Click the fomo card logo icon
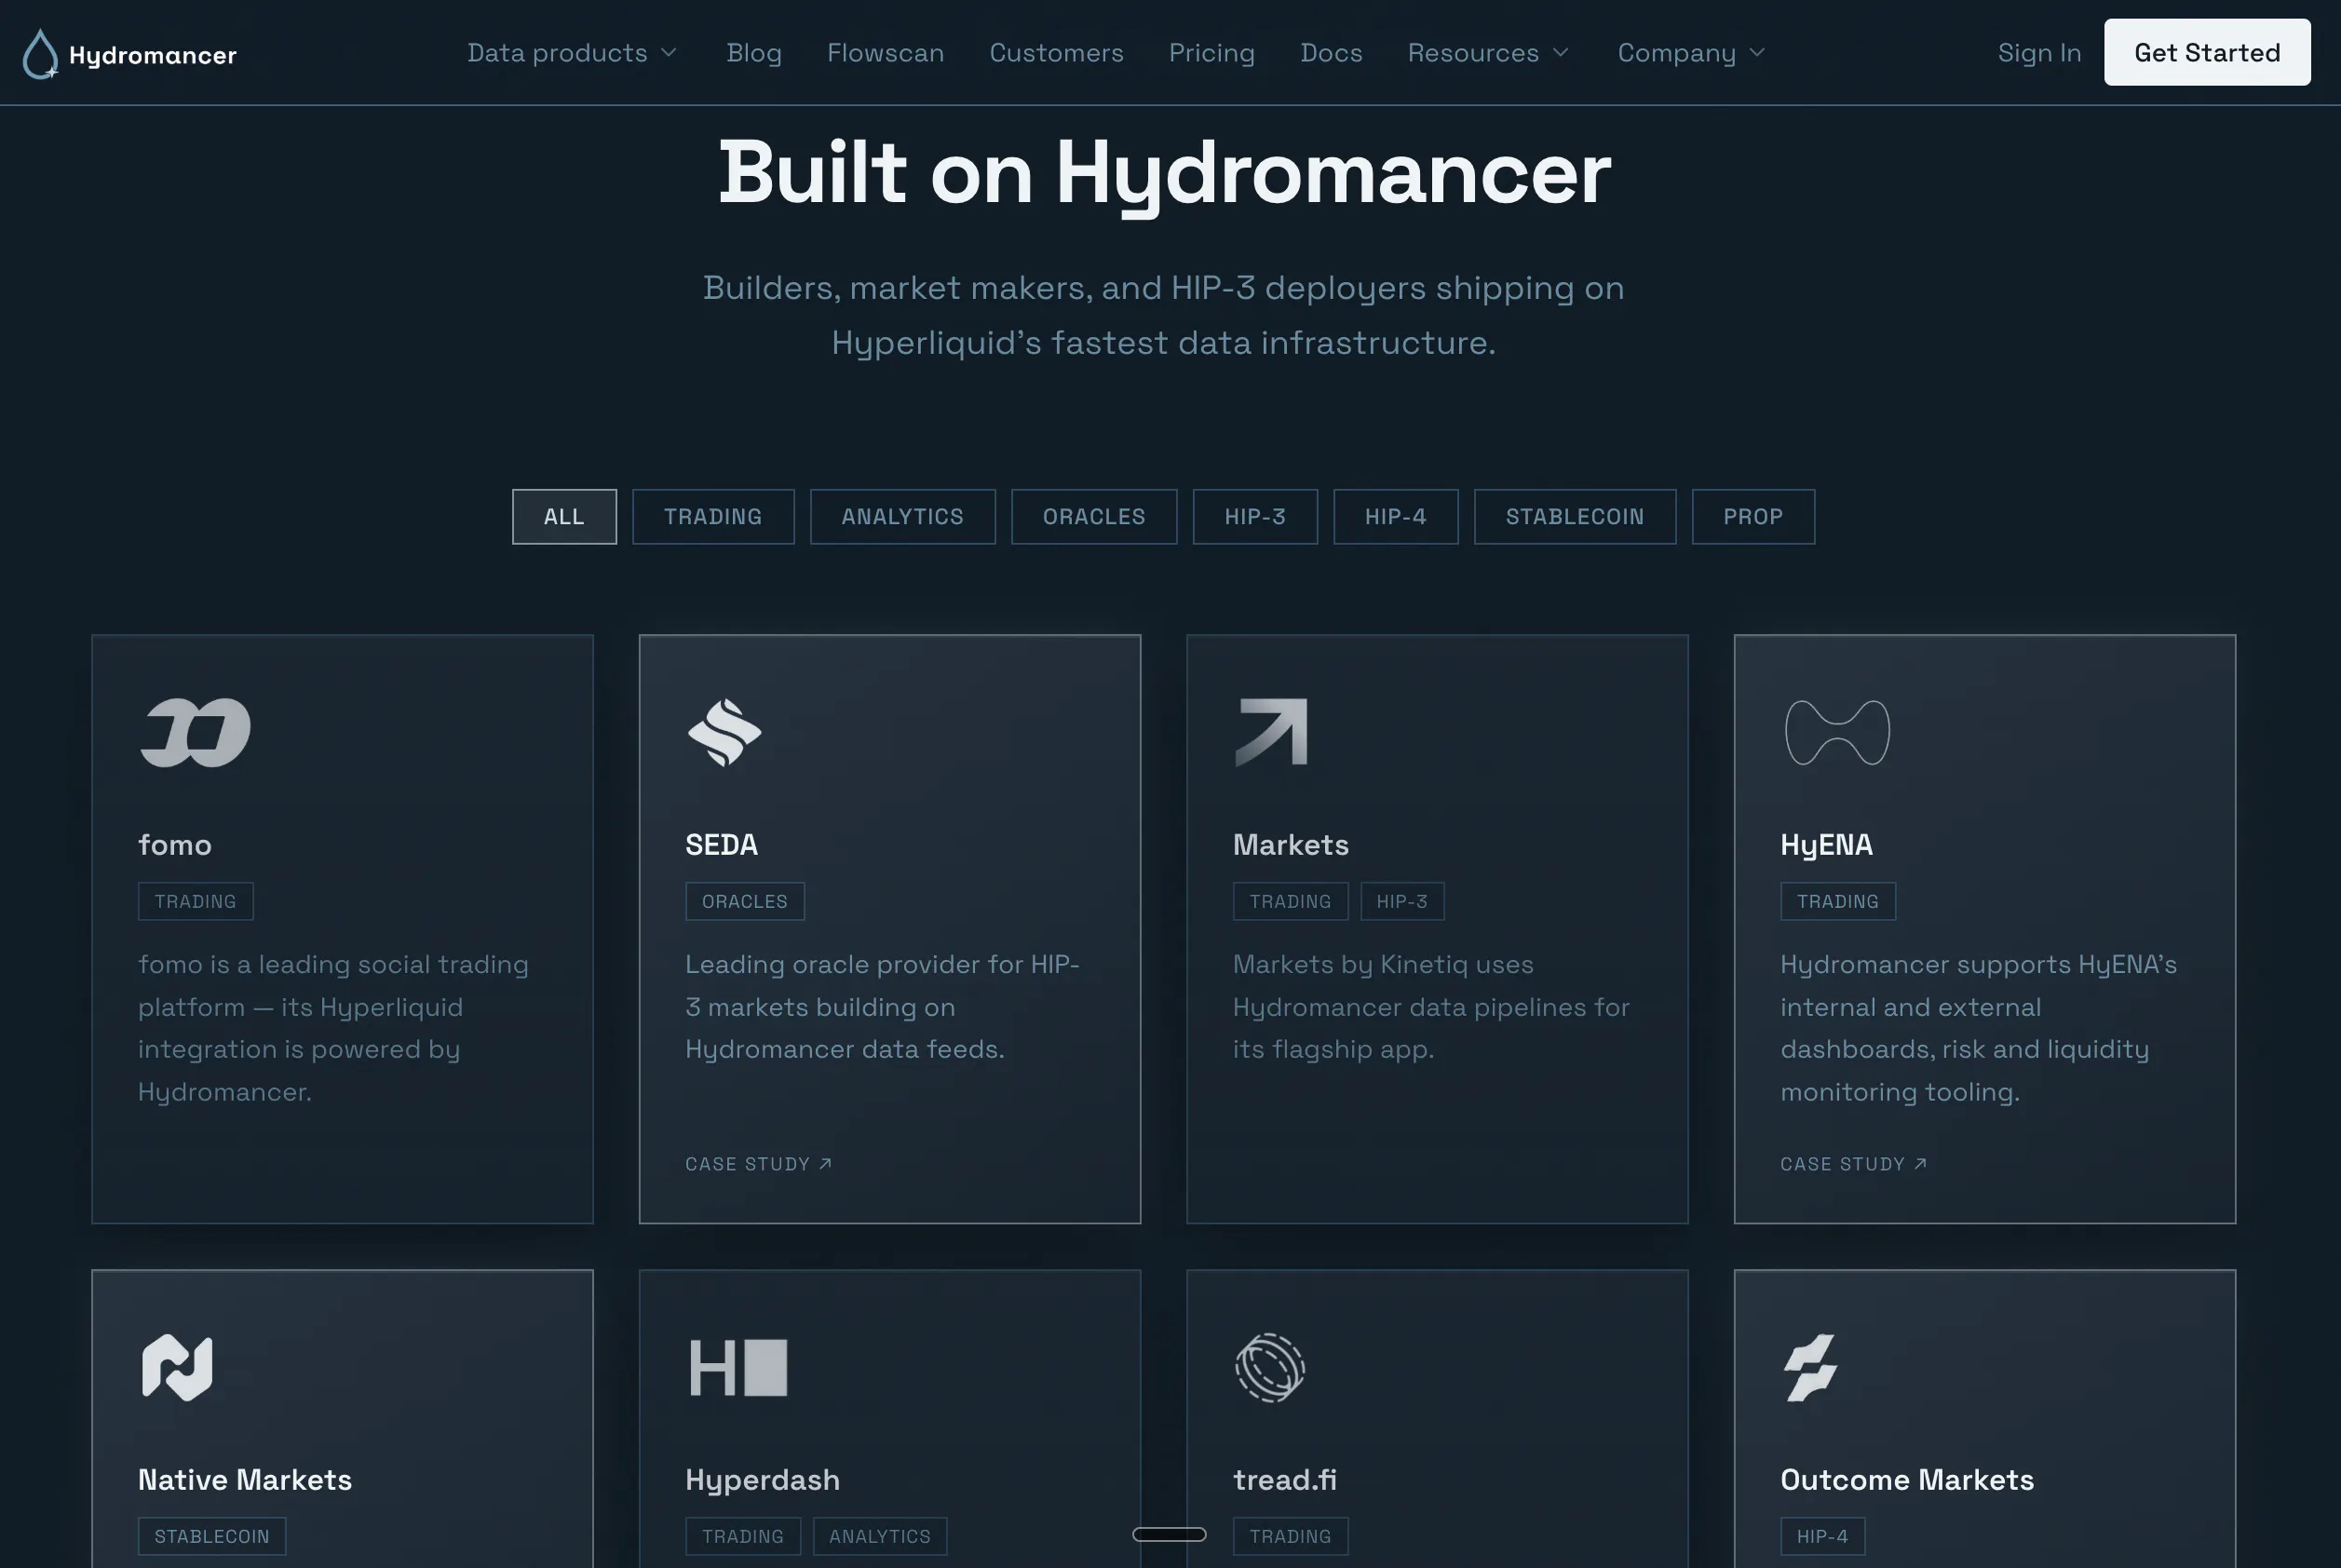Viewport: 2341px width, 1568px height. pos(195,732)
